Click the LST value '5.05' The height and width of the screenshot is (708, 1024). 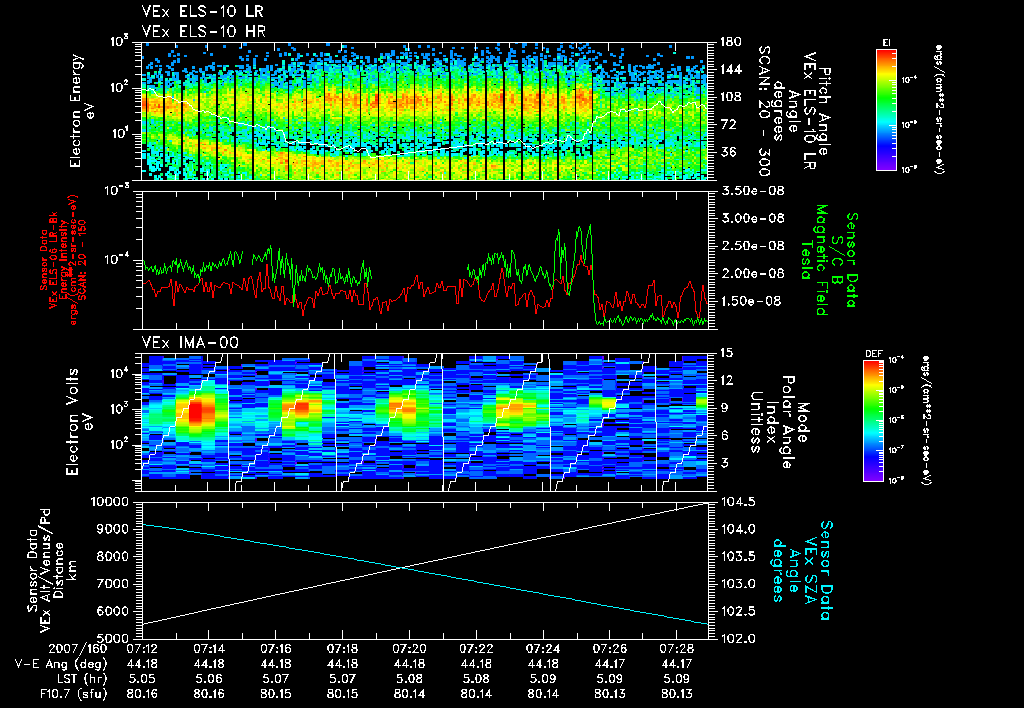point(142,679)
